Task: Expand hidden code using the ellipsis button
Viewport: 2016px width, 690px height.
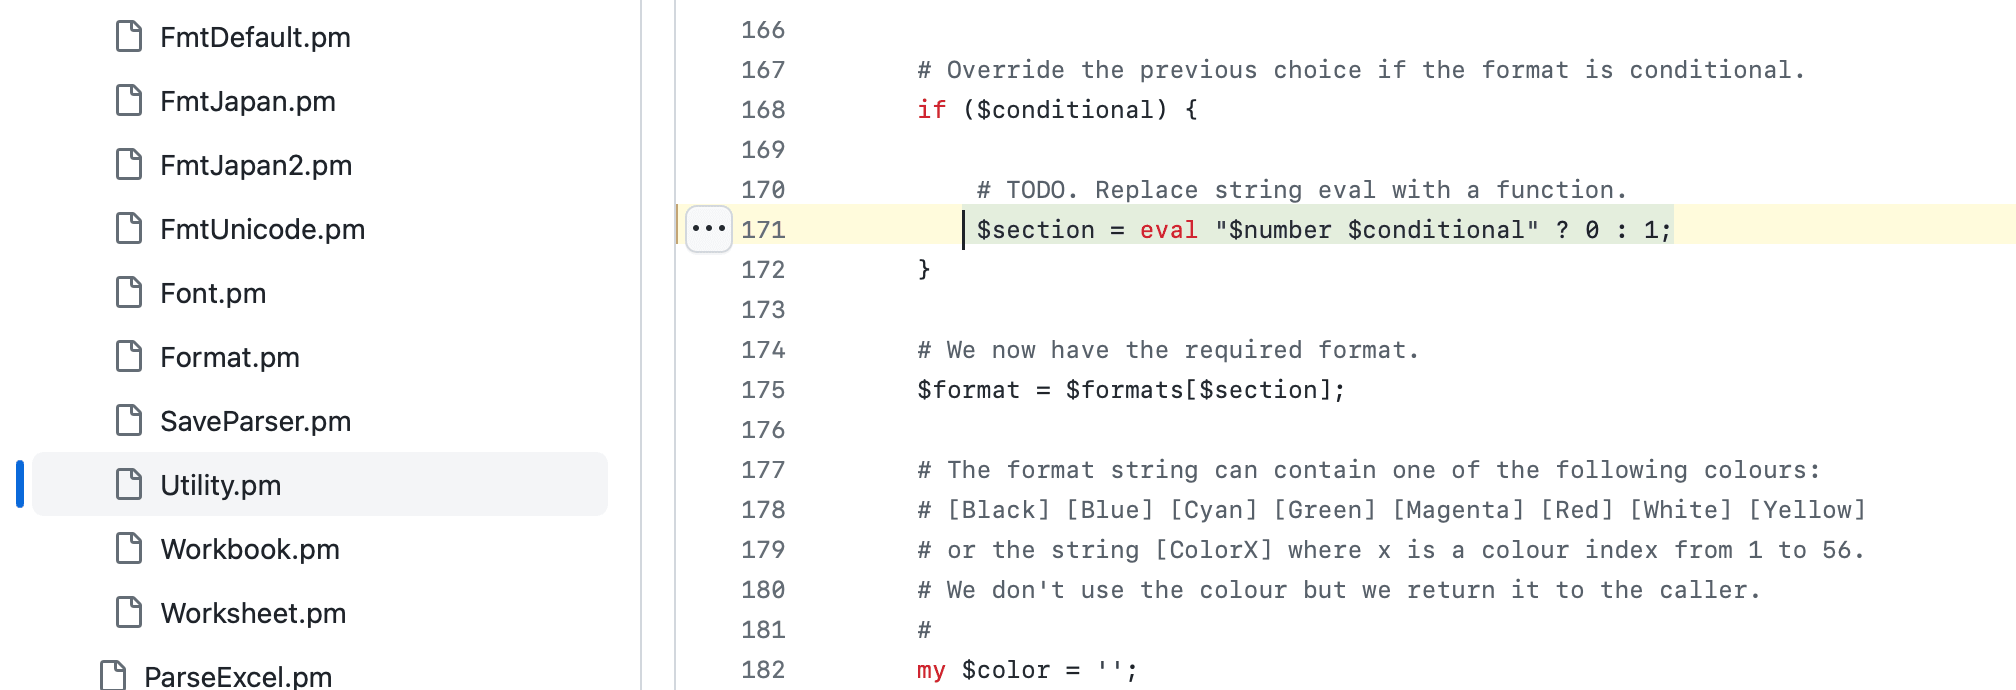Action: point(708,229)
